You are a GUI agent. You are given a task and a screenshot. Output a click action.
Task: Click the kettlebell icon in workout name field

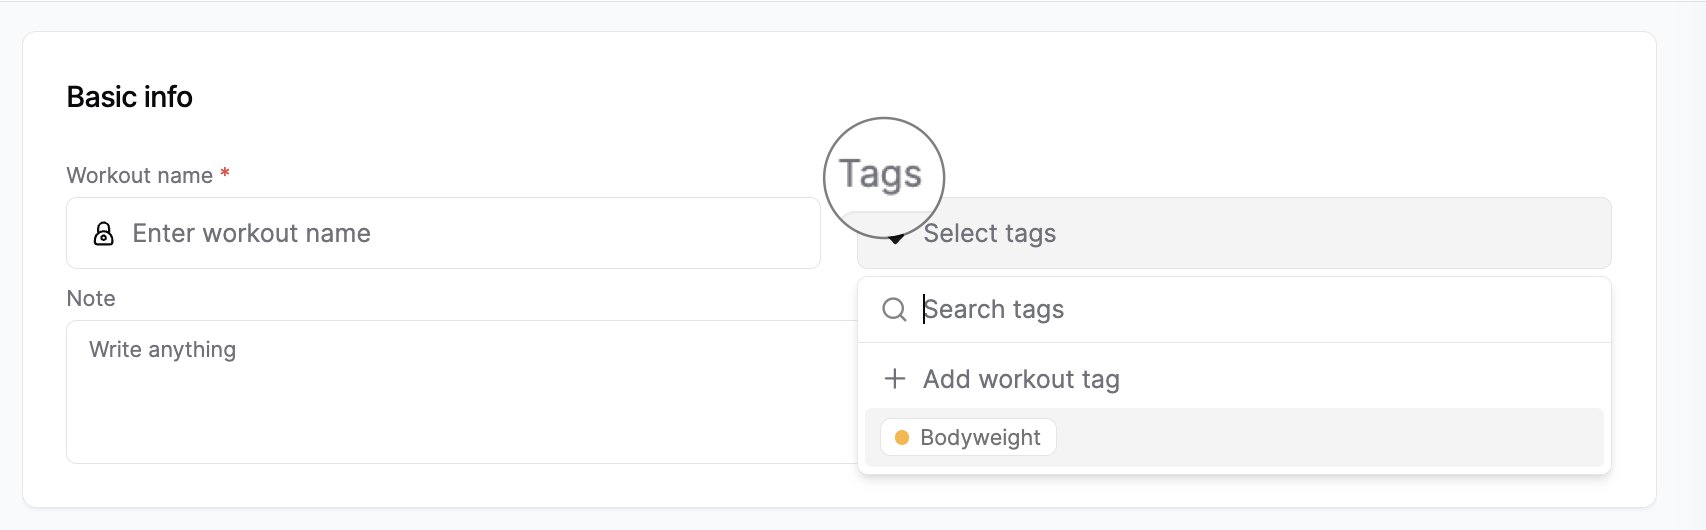tap(103, 233)
